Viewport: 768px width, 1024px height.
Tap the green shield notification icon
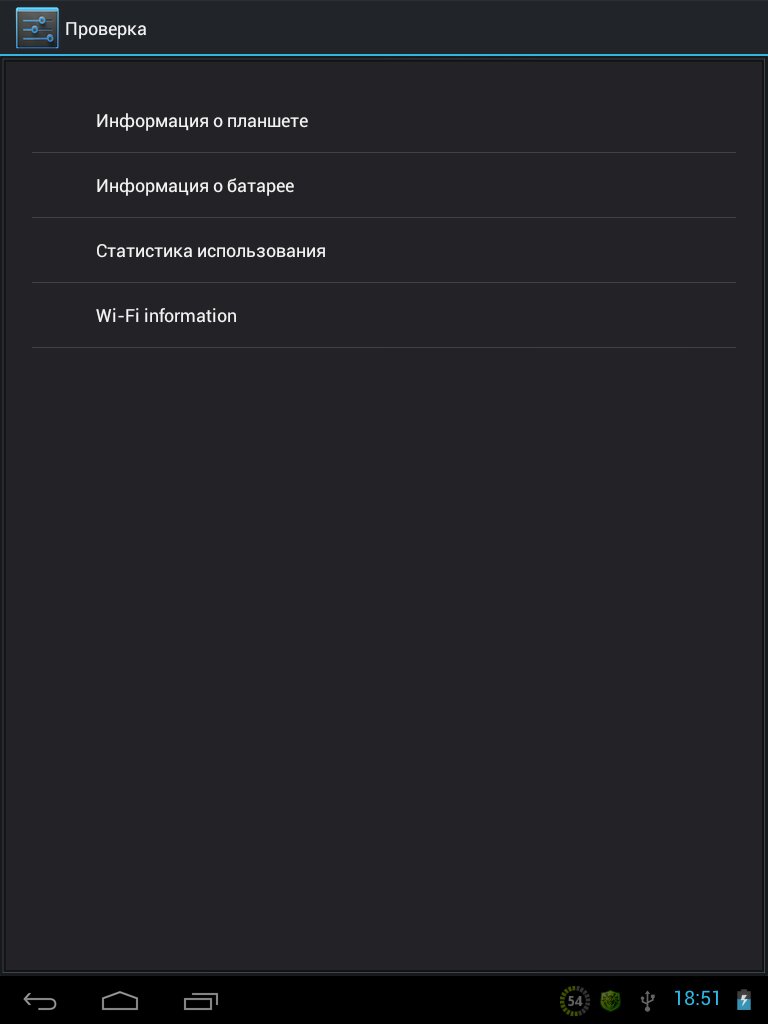(x=610, y=1000)
